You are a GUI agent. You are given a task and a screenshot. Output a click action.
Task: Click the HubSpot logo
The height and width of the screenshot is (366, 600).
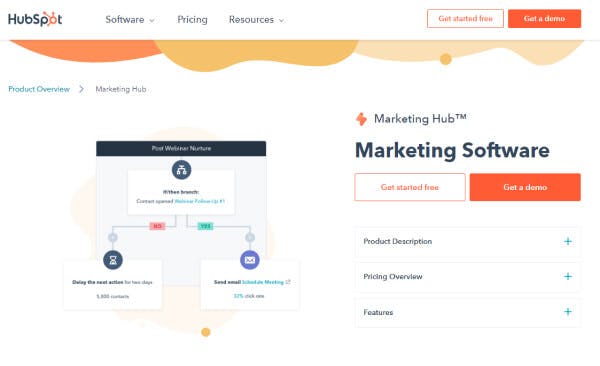pos(35,19)
